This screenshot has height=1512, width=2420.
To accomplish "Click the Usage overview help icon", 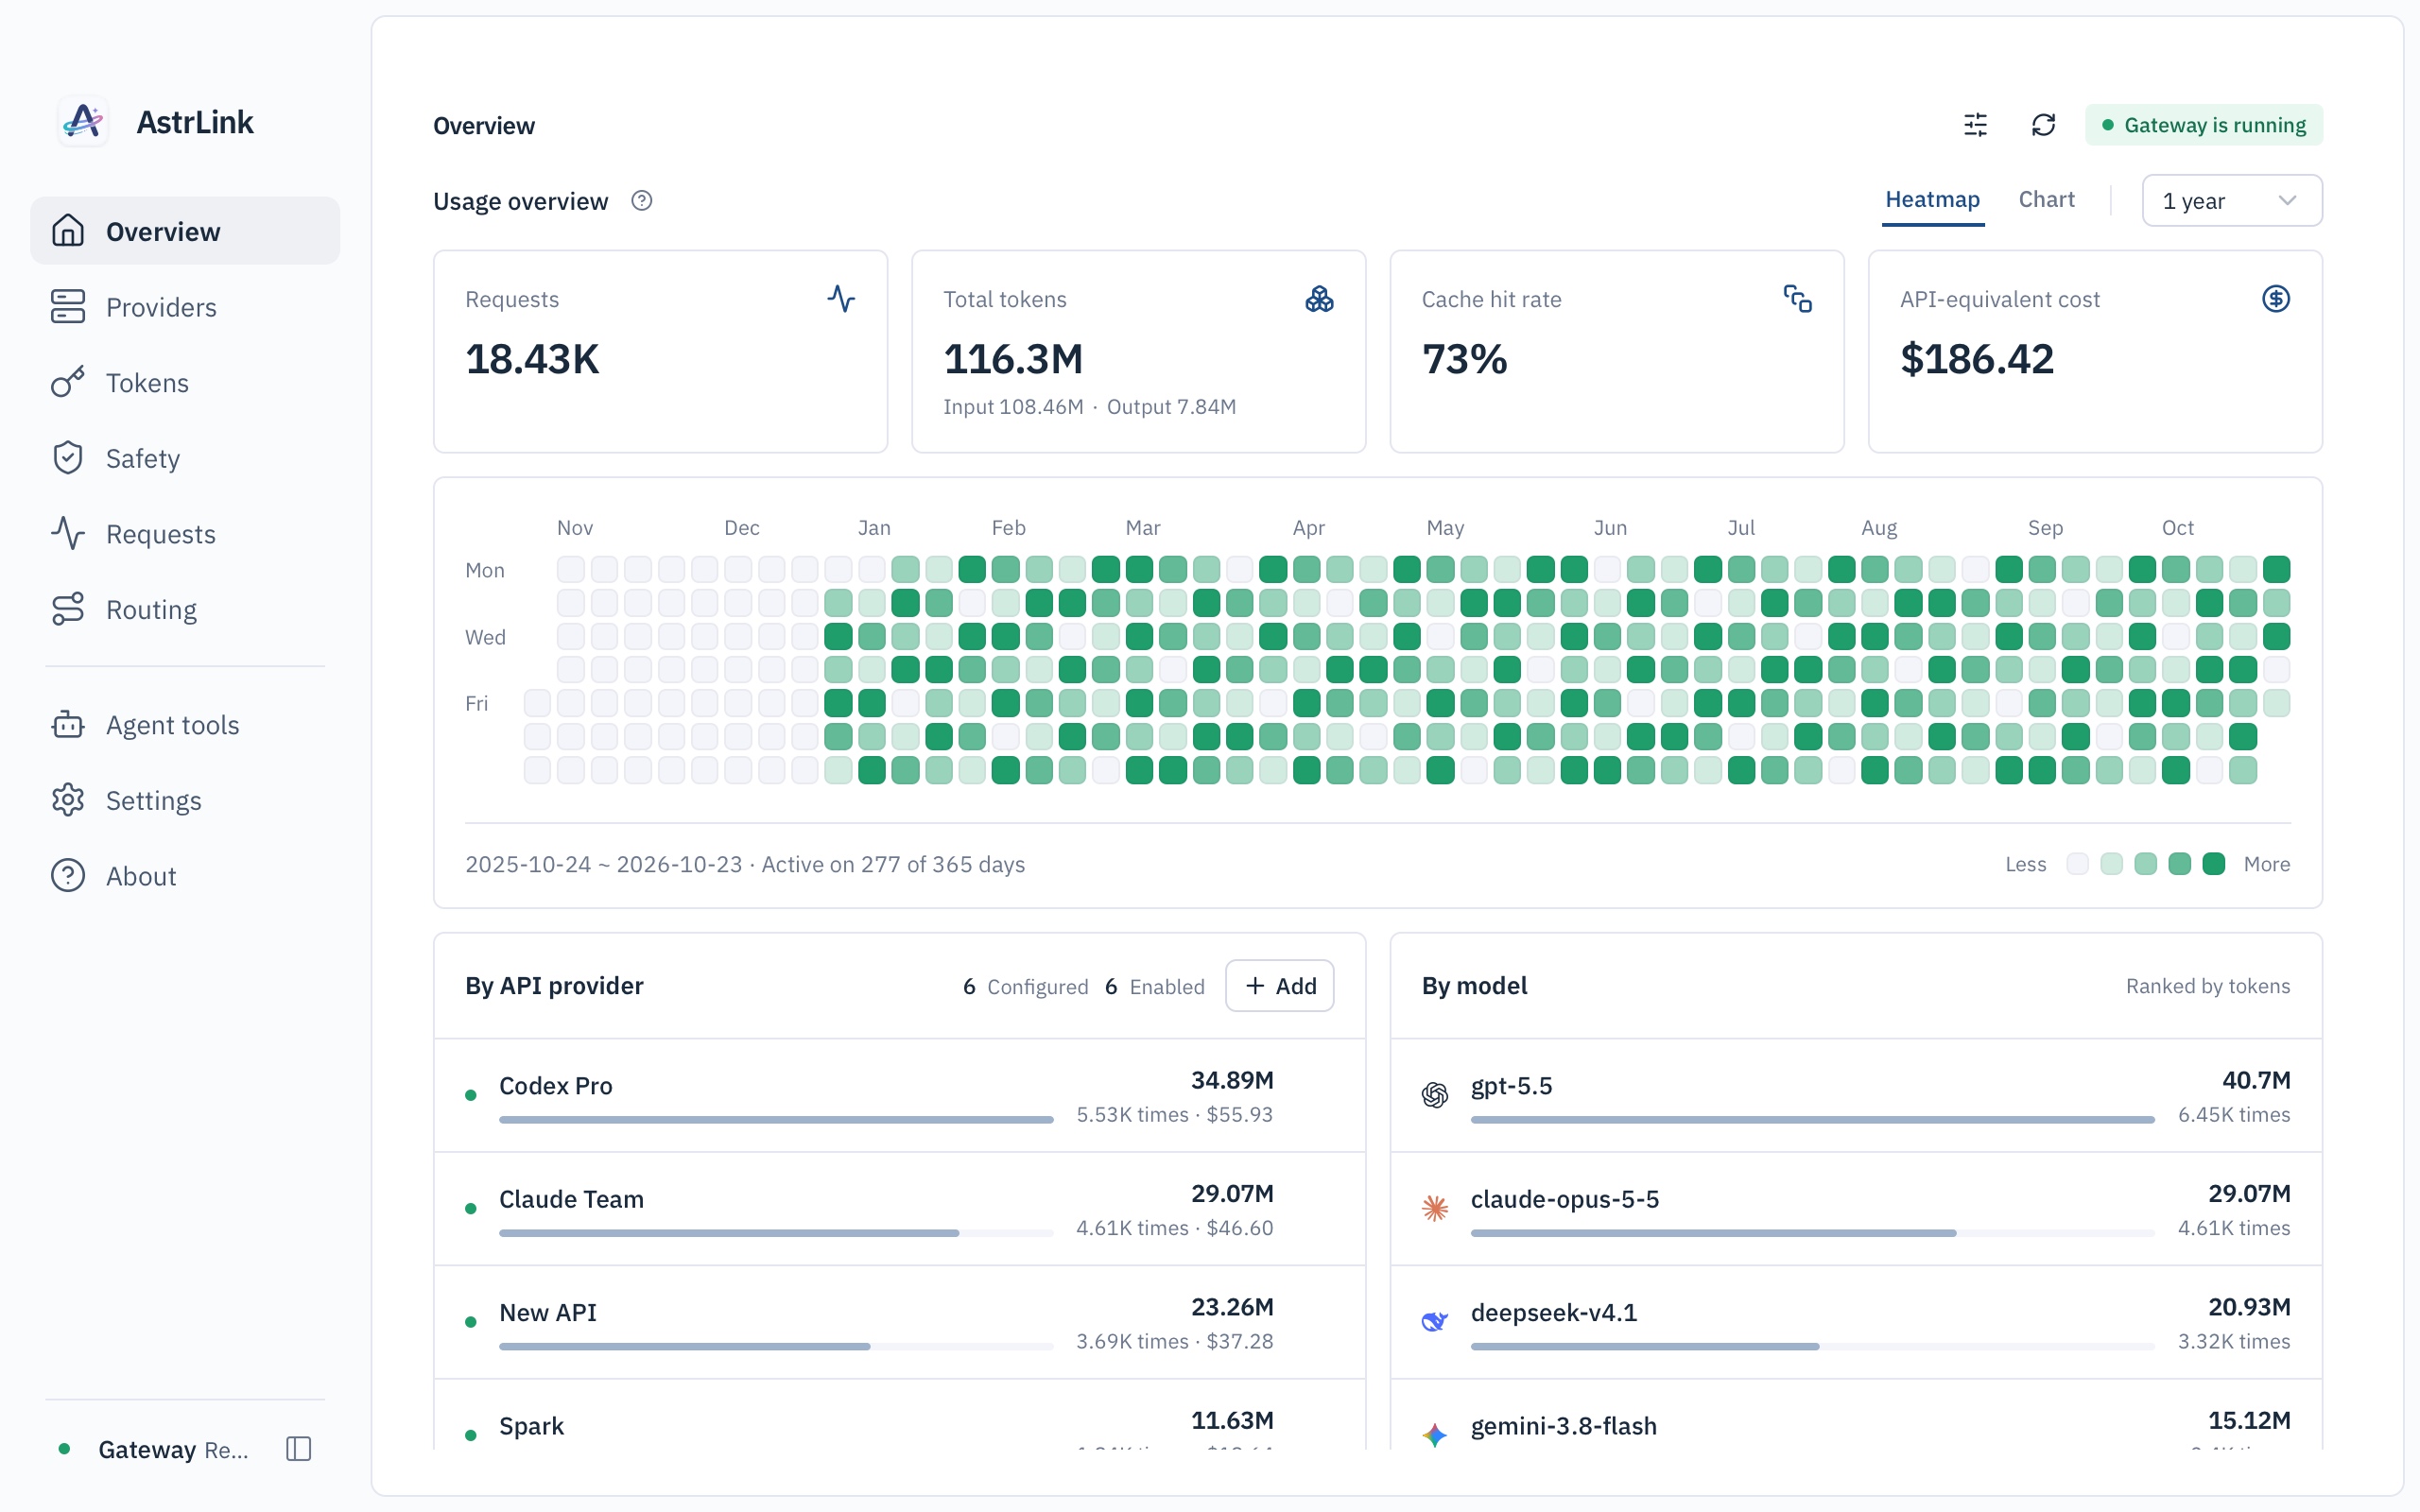I will tap(642, 201).
